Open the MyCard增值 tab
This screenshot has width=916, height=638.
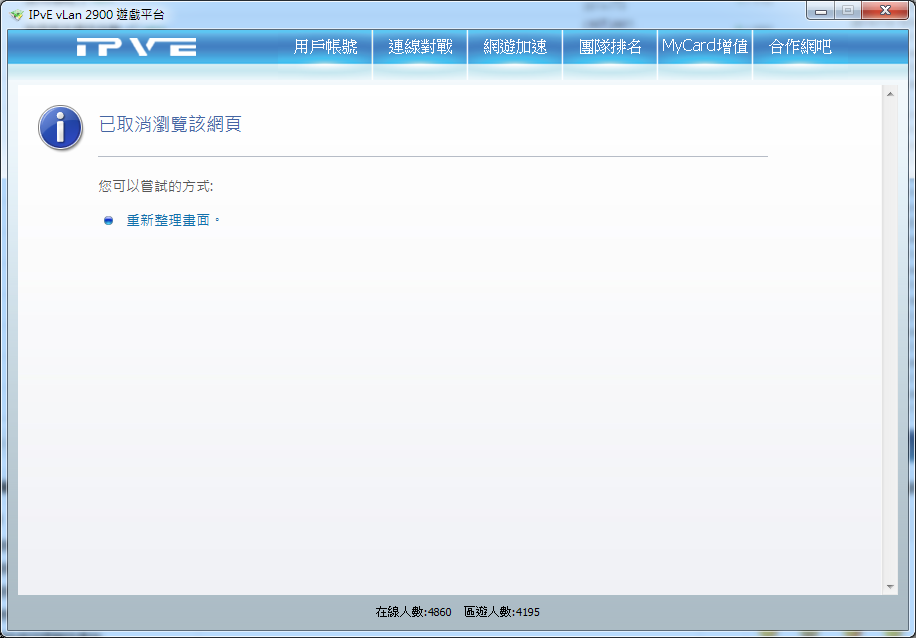[x=705, y=47]
